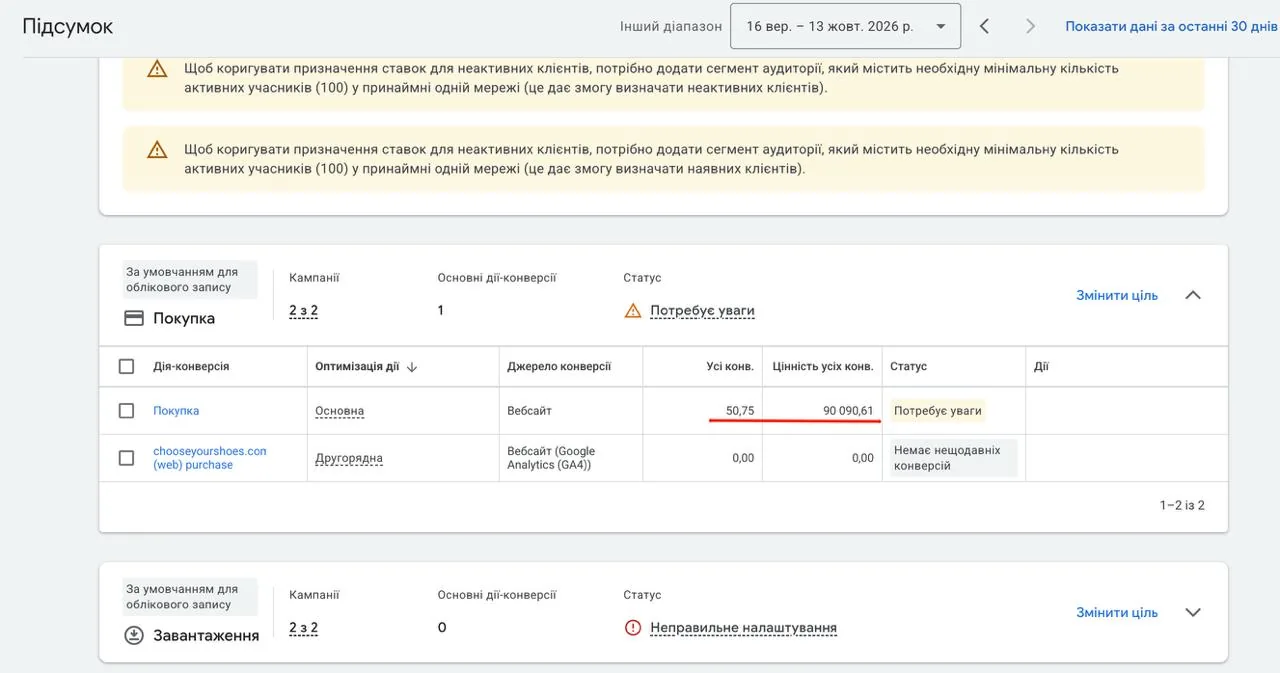Open the Покупка conversion action link
This screenshot has width=1280, height=673.
pyautogui.click(x=176, y=411)
